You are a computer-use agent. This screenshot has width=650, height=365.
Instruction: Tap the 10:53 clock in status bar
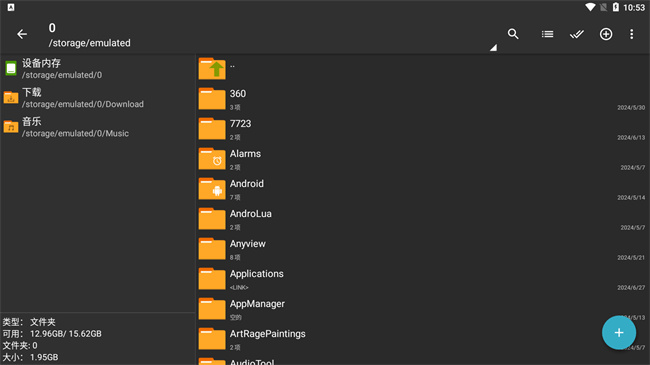coord(634,7)
